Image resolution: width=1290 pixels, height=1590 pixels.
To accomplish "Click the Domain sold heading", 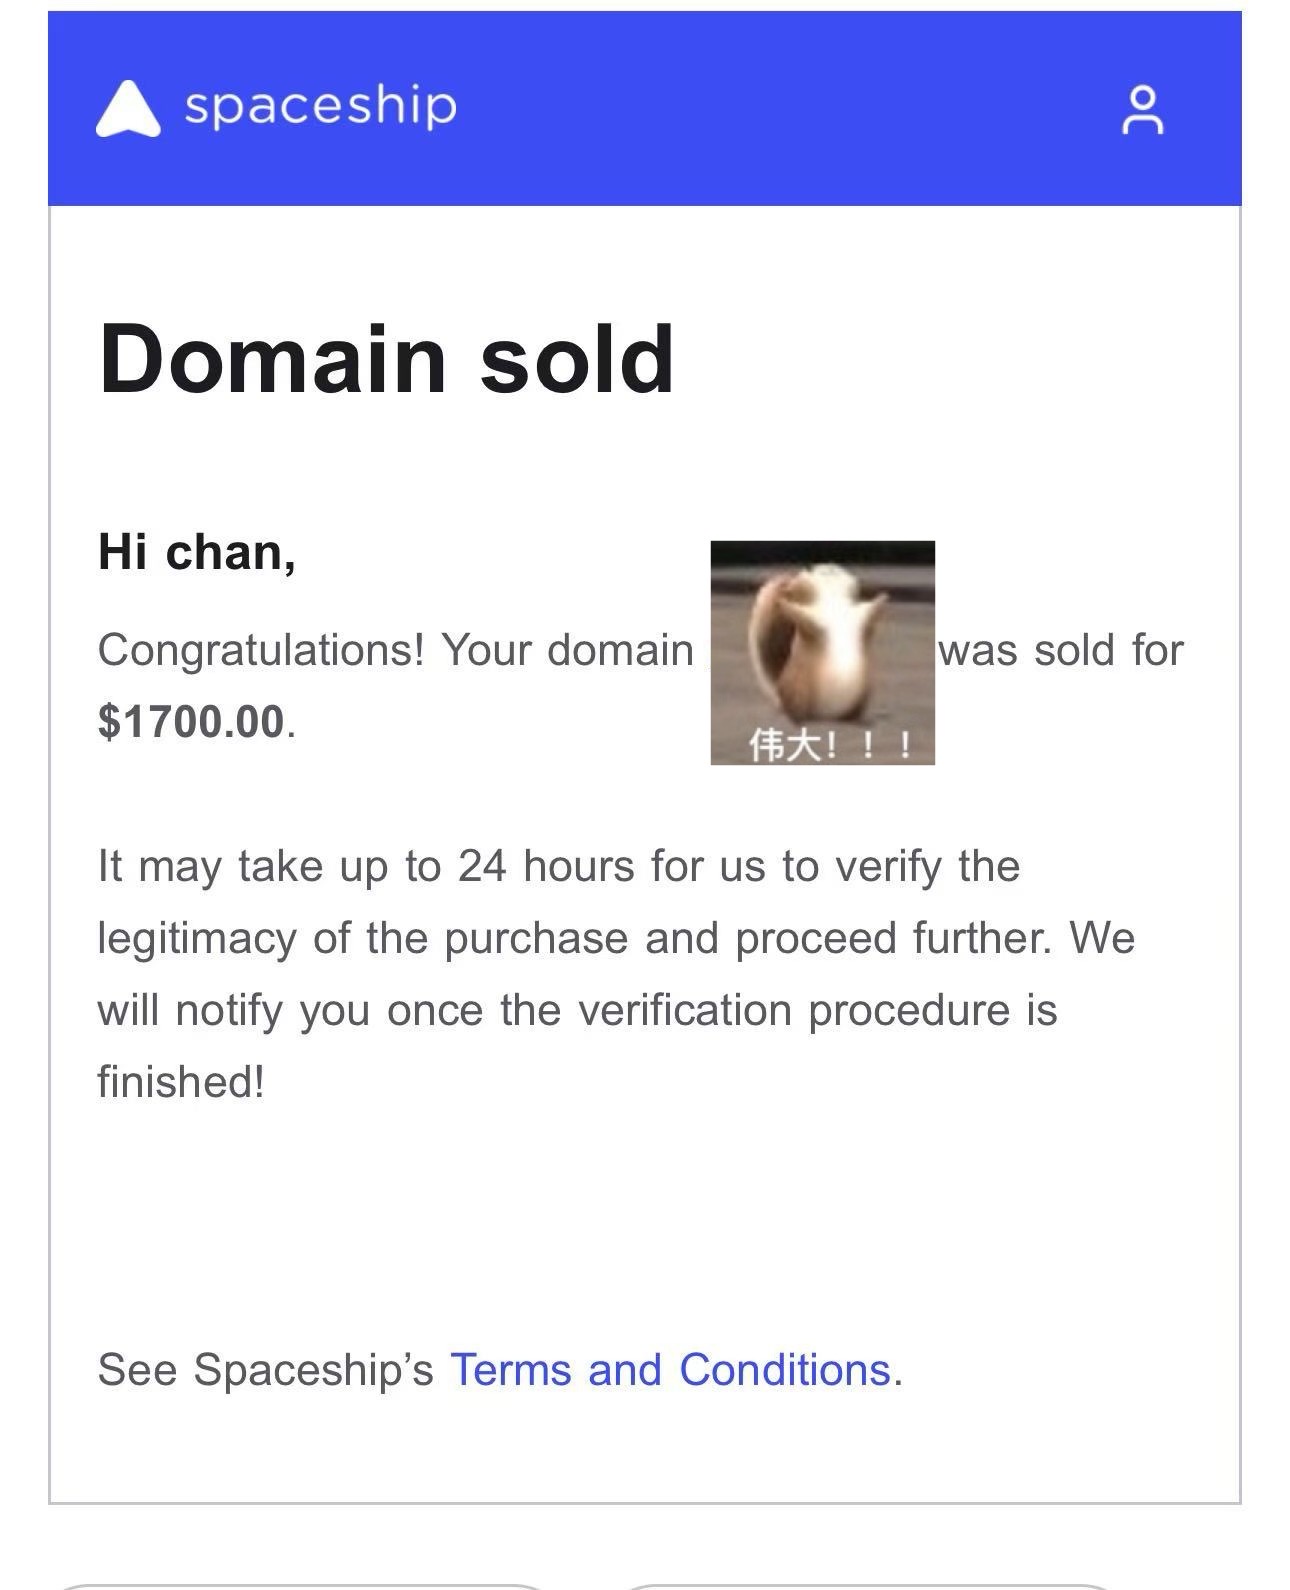I will pos(386,359).
